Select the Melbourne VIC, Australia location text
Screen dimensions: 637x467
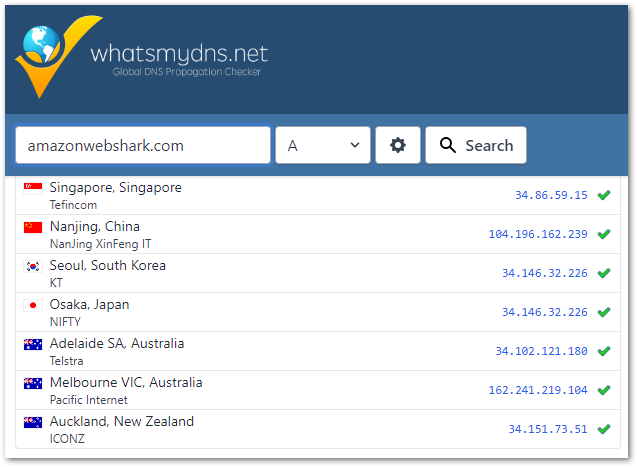coord(126,383)
